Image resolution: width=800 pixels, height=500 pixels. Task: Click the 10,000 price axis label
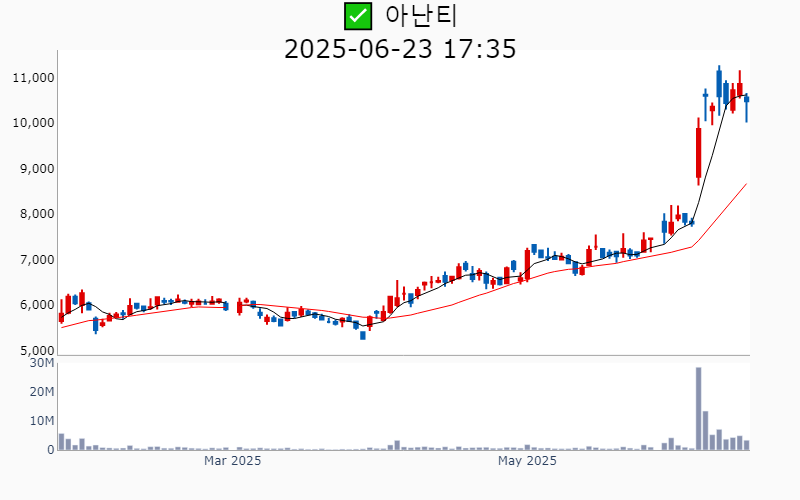(33, 123)
